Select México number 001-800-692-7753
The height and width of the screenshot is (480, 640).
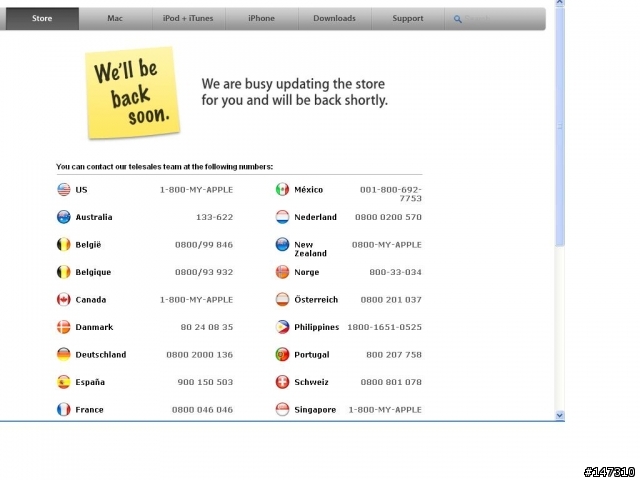(x=391, y=194)
